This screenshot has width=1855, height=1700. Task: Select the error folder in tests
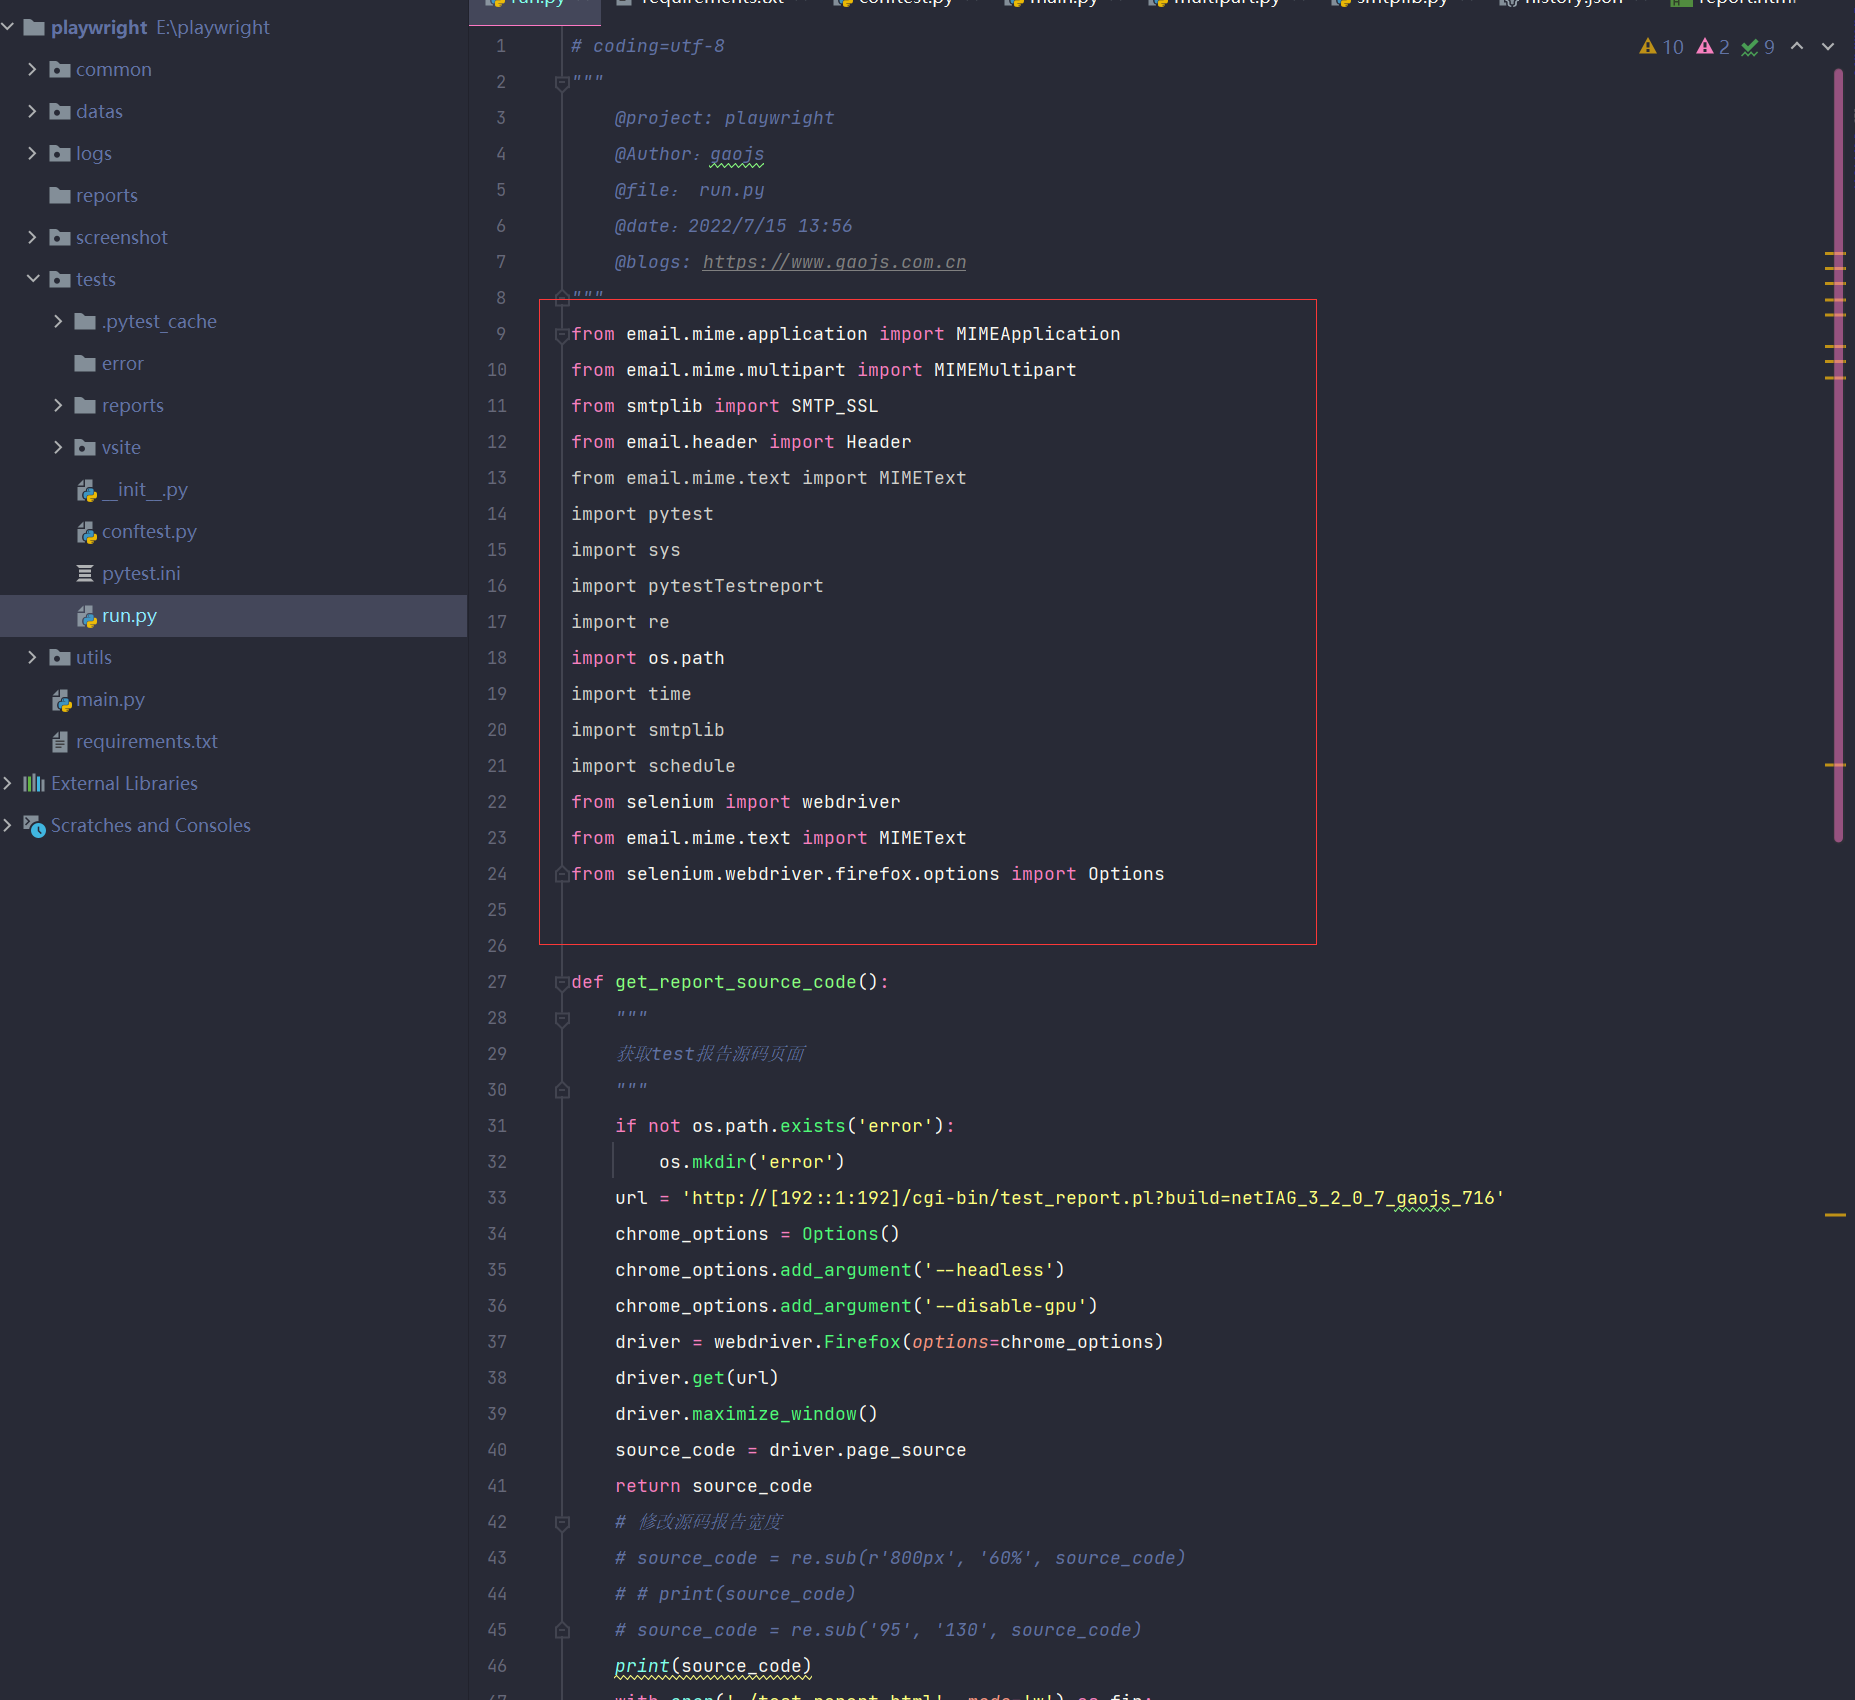(x=123, y=363)
